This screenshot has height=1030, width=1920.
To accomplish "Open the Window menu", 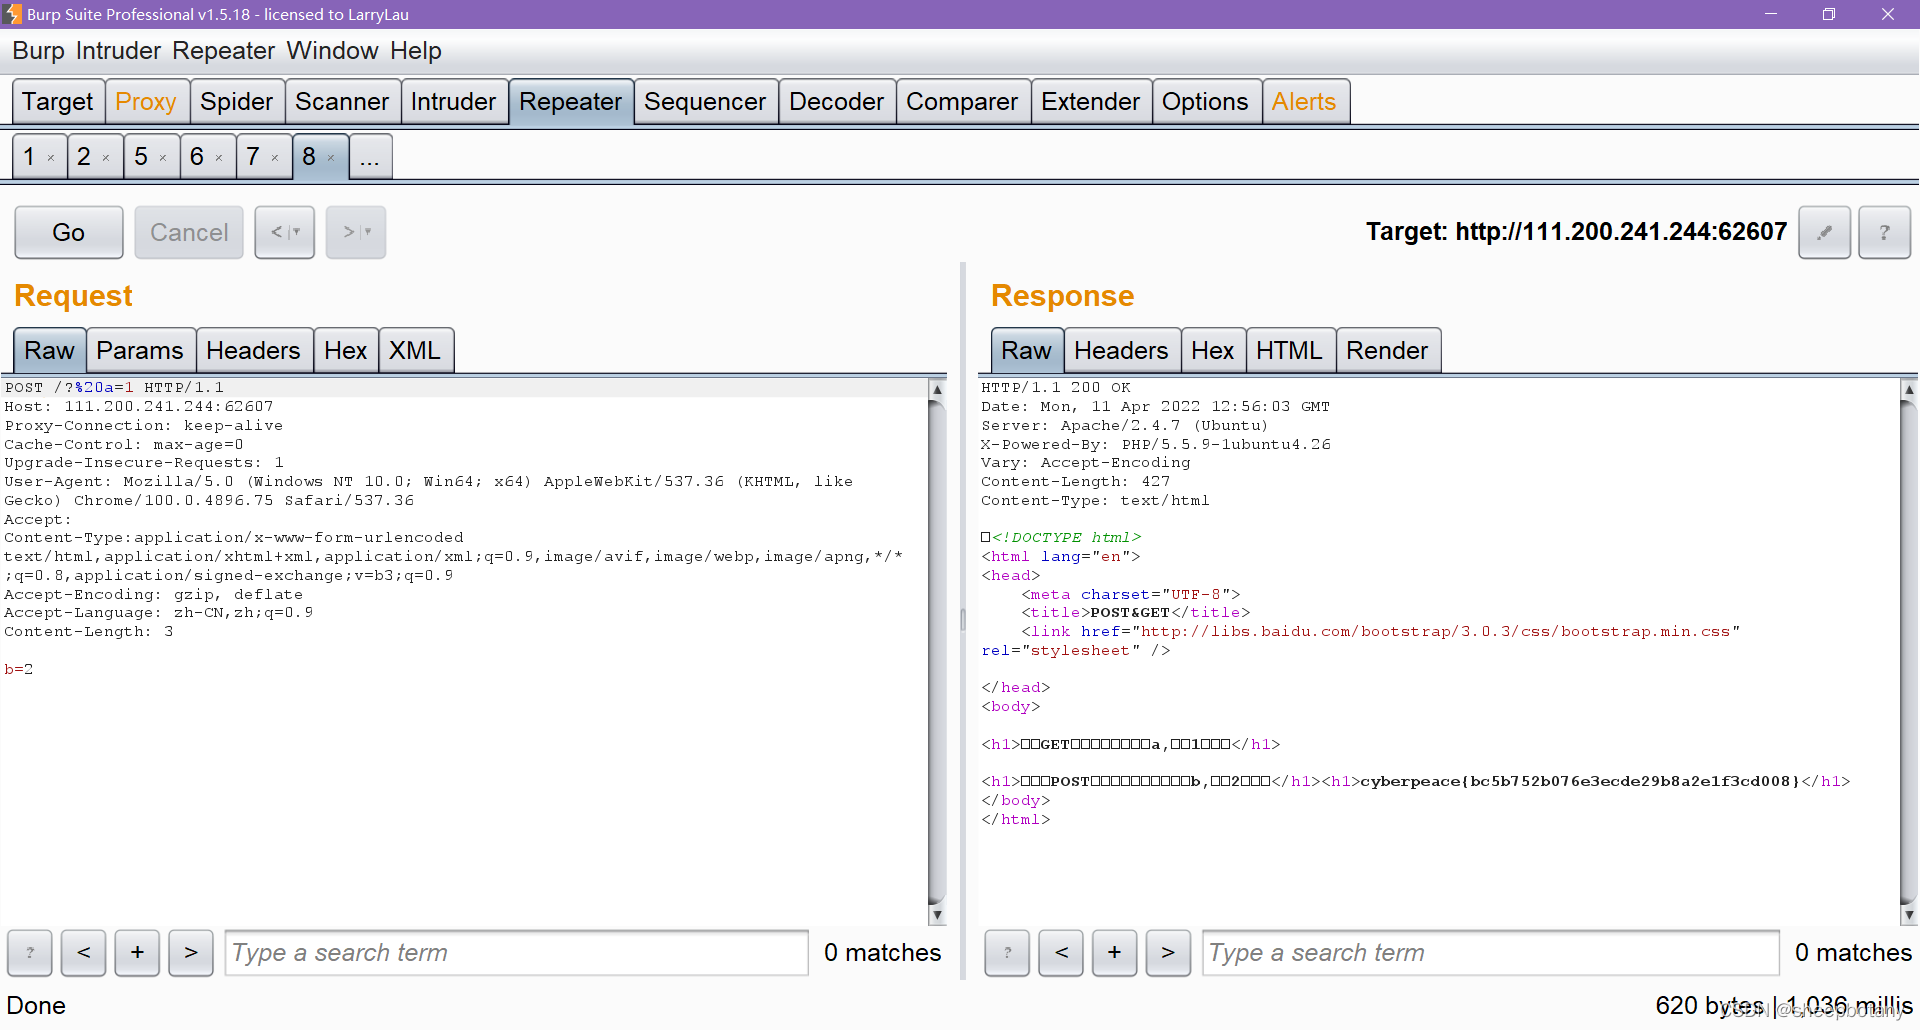I will point(332,51).
